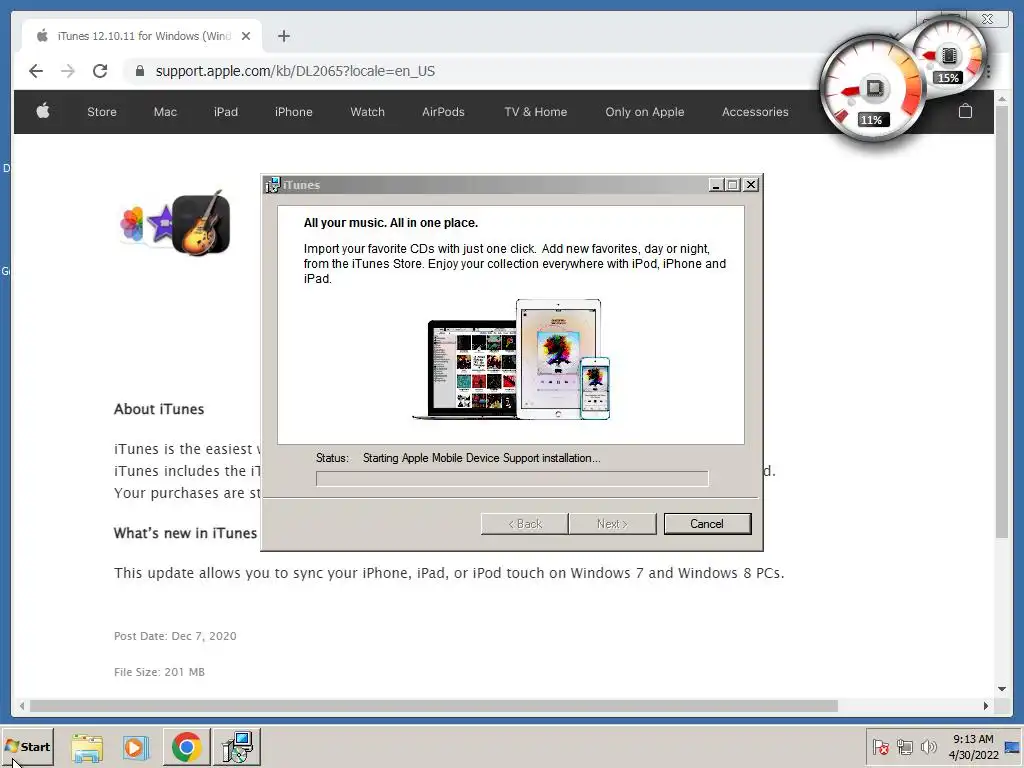Click the taskbar clock showing 9:13 AM
This screenshot has width=1024, height=768.
(x=973, y=746)
